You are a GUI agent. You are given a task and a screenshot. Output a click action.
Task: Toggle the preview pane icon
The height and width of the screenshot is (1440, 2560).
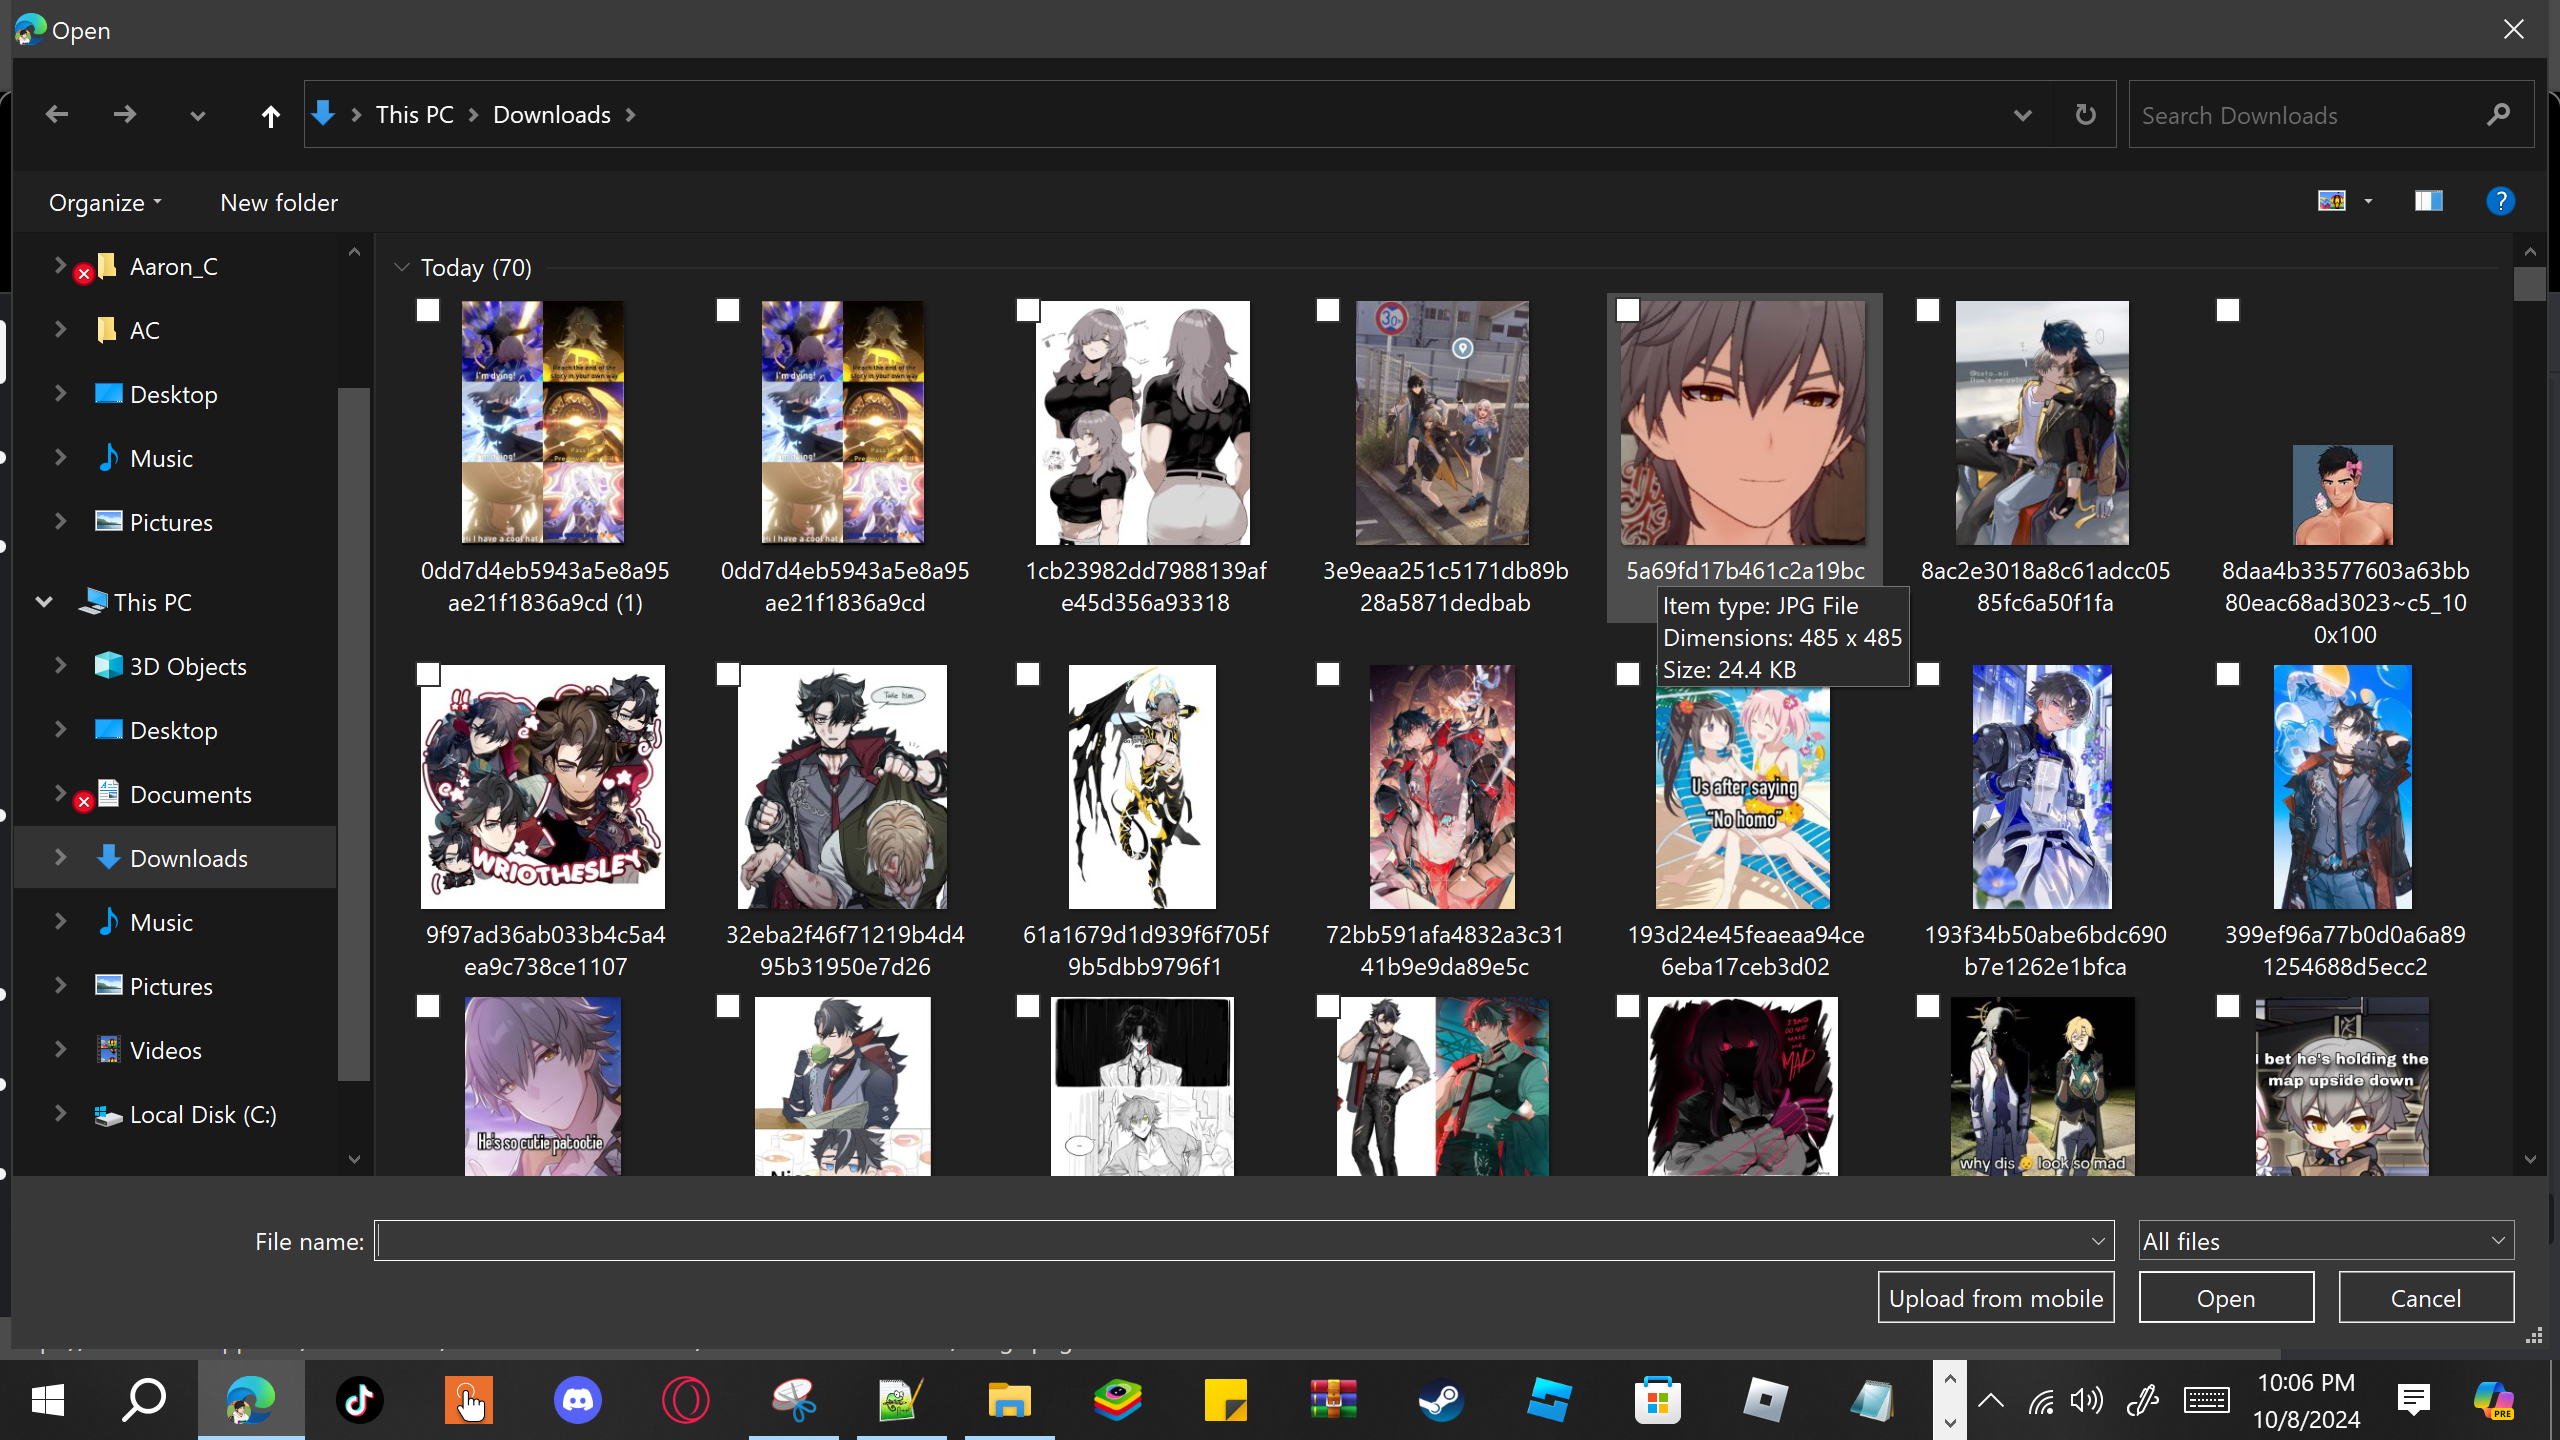2428,202
